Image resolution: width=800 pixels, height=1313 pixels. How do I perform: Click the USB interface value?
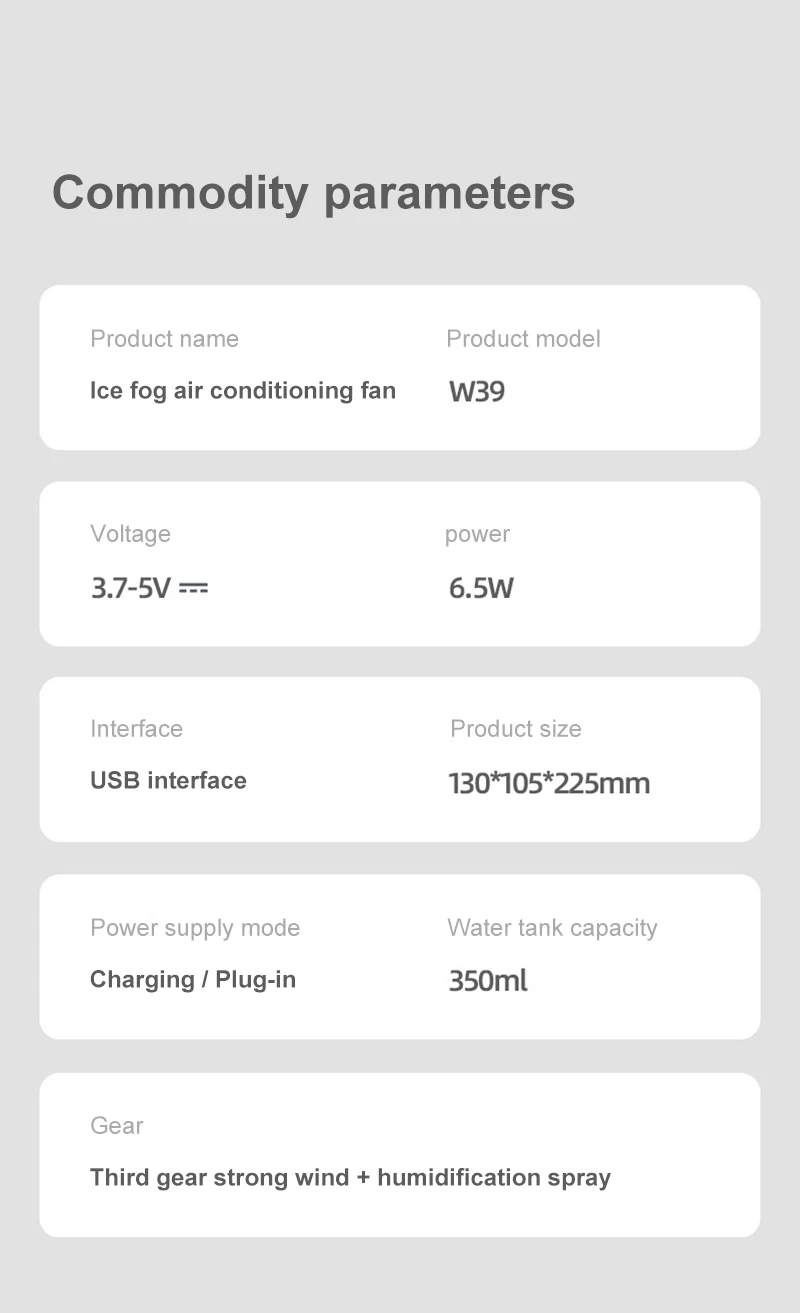pyautogui.click(x=168, y=780)
